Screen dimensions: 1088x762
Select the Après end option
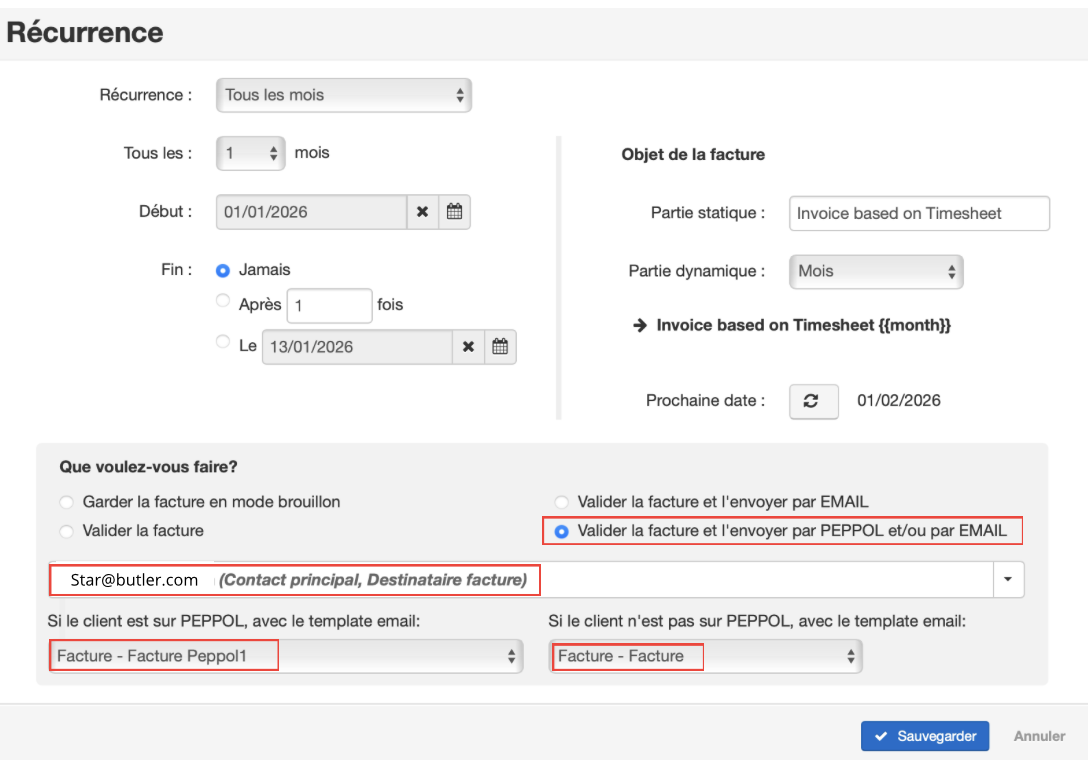223,301
